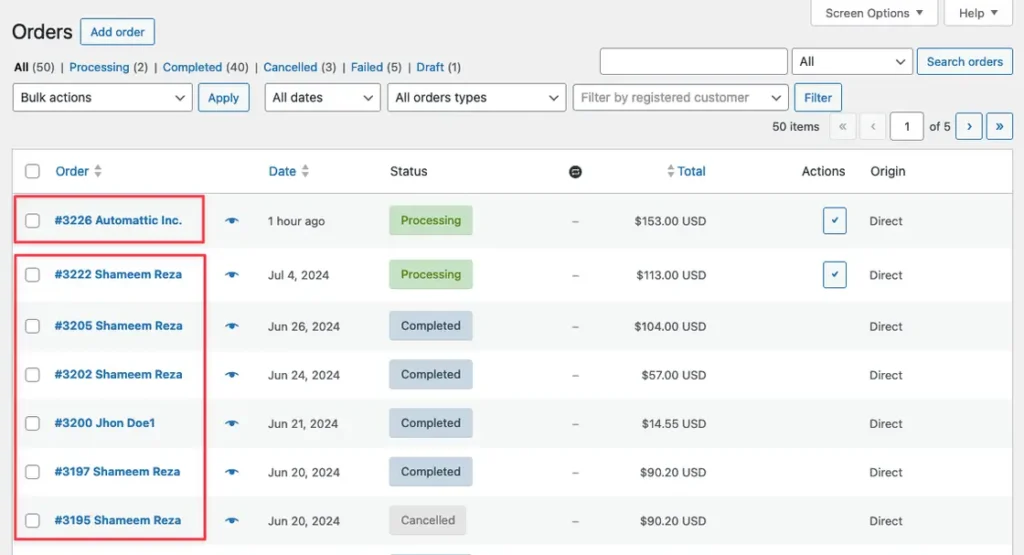Jump to last page double-arrow button
Viewport: 1024px width, 555px height.
(x=999, y=127)
